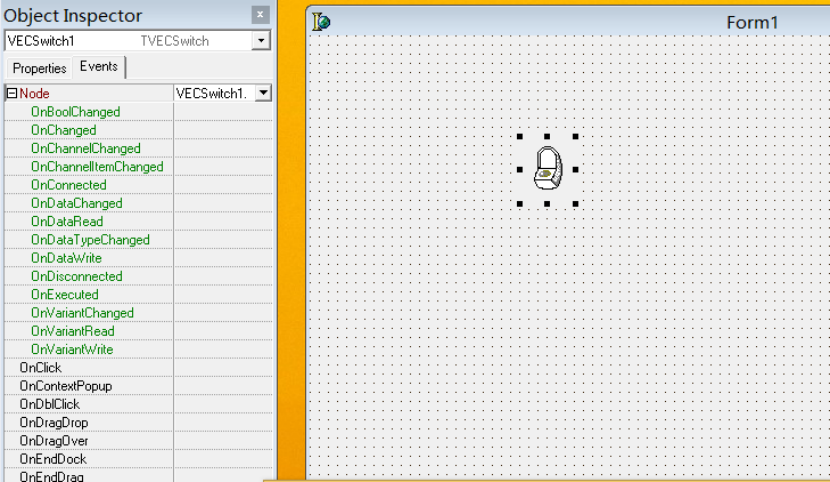Select the Events tab
This screenshot has width=830, height=482.
(x=98, y=67)
